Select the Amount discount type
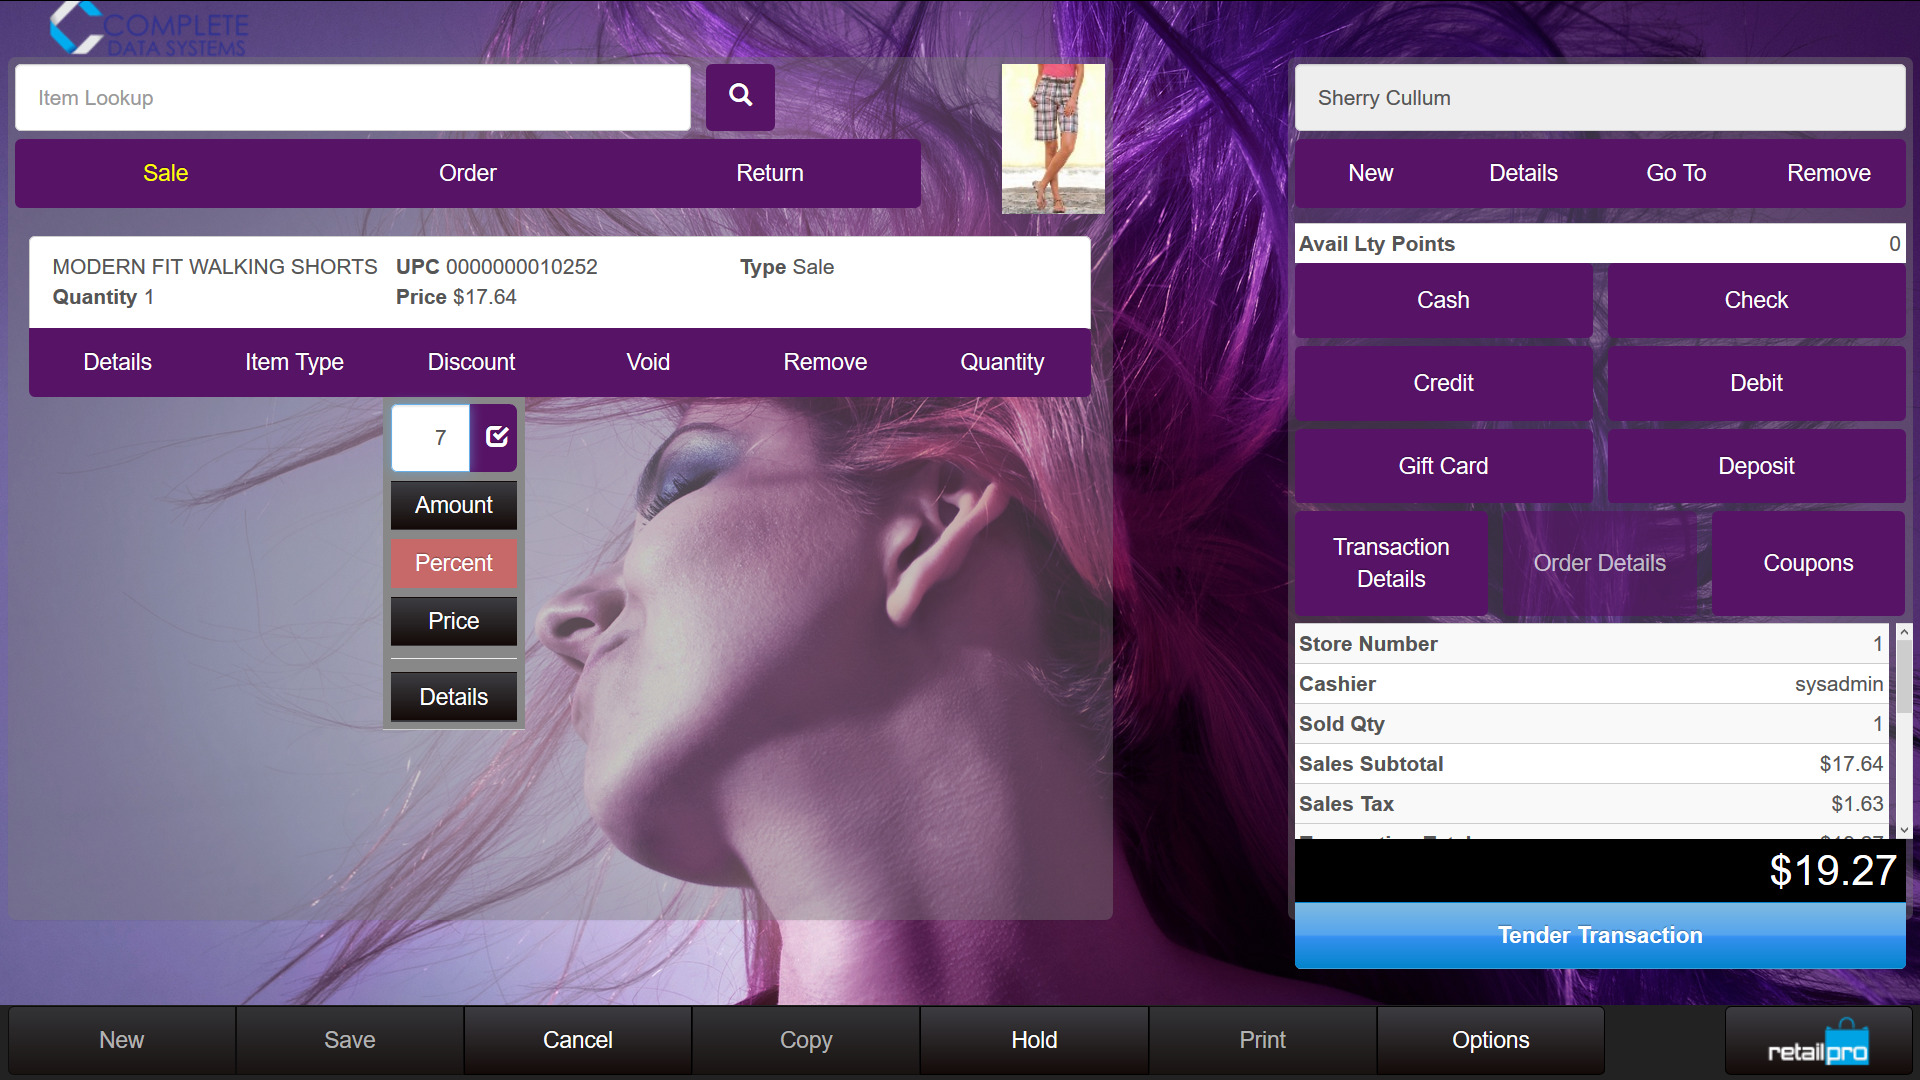Screen dimensions: 1920x1080 pos(453,505)
